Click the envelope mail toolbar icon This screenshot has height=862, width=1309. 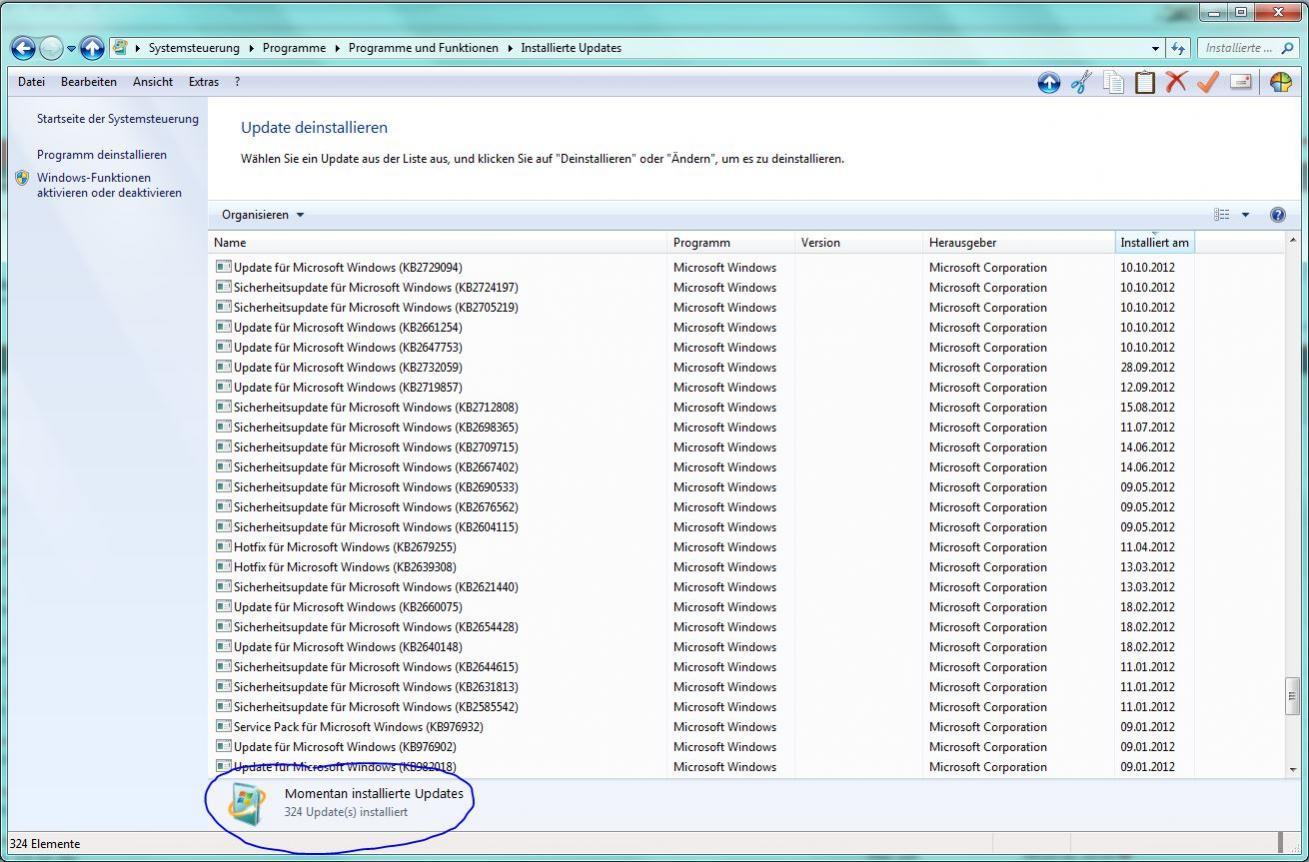coord(1241,83)
